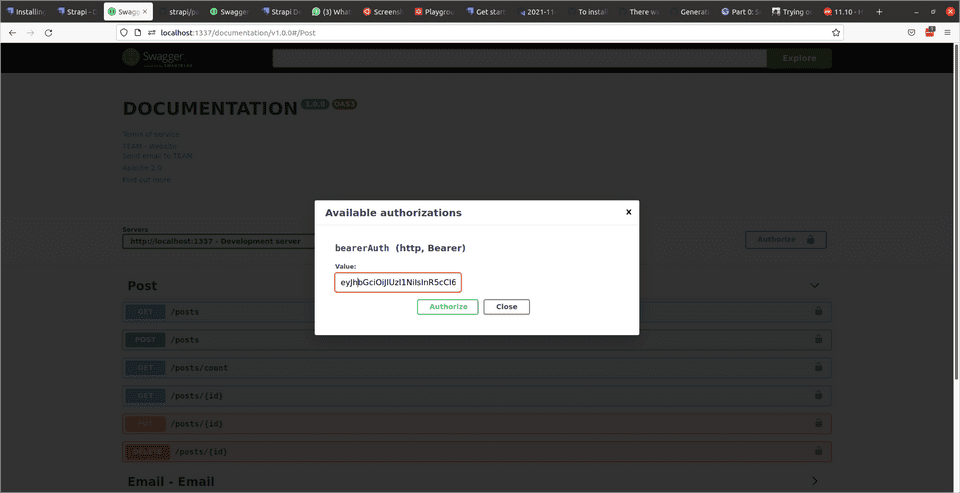This screenshot has width=960, height=493.
Task: Click the lock icon on the PUT /posts/{id} row
Action: [818, 423]
